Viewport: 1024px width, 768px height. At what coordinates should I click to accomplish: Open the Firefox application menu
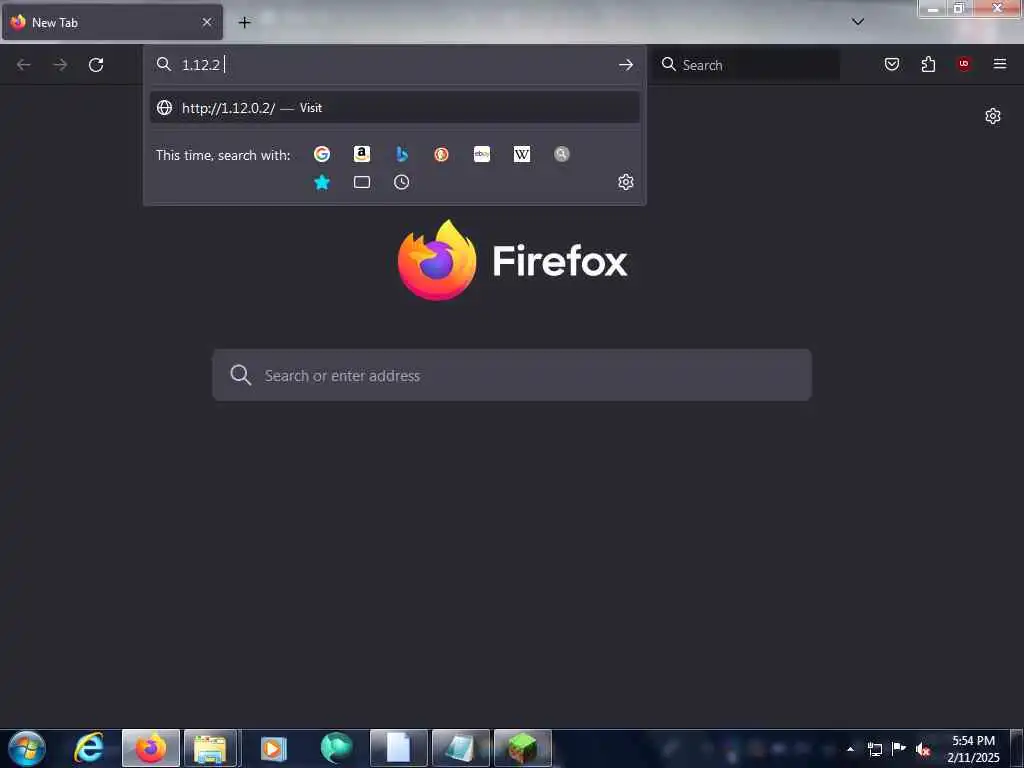(x=1000, y=64)
